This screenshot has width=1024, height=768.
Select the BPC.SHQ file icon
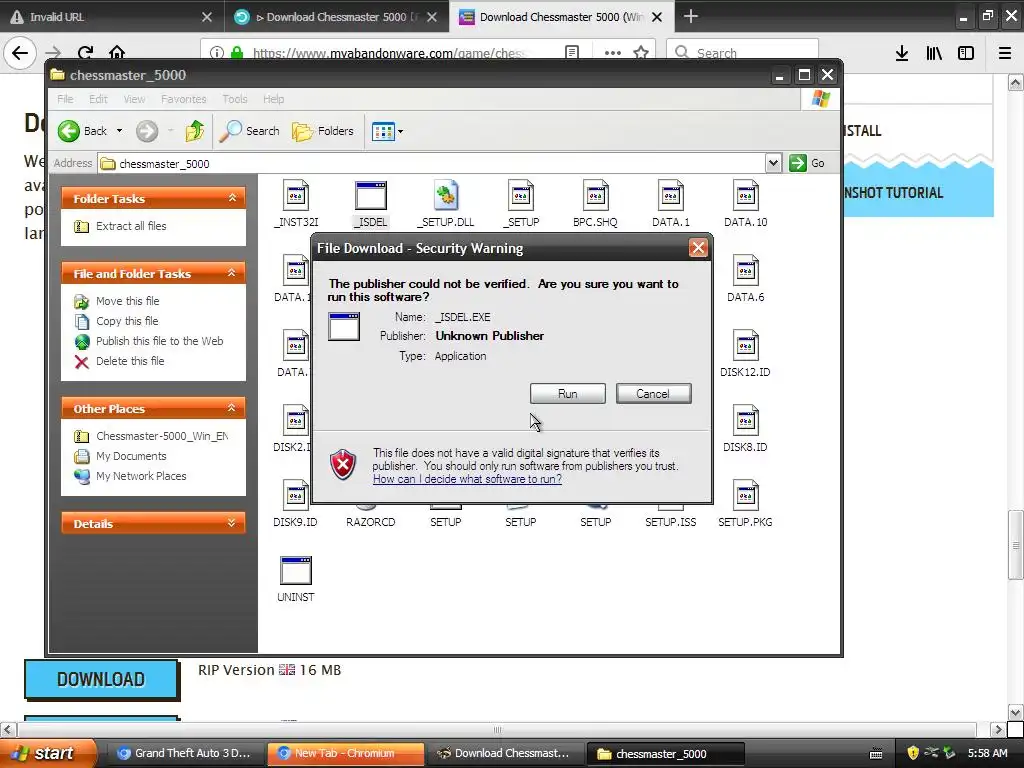[596, 196]
